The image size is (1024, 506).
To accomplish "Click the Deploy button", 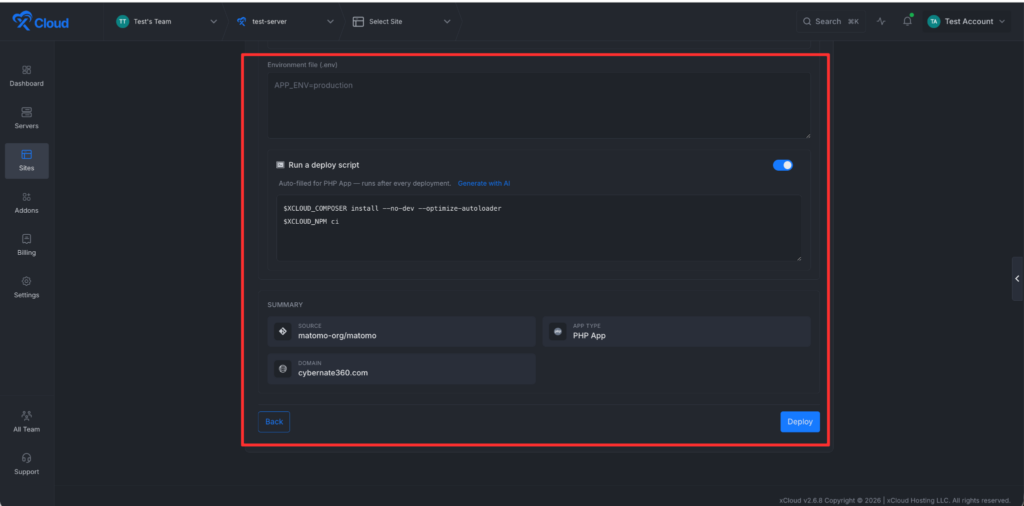I will click(x=800, y=422).
